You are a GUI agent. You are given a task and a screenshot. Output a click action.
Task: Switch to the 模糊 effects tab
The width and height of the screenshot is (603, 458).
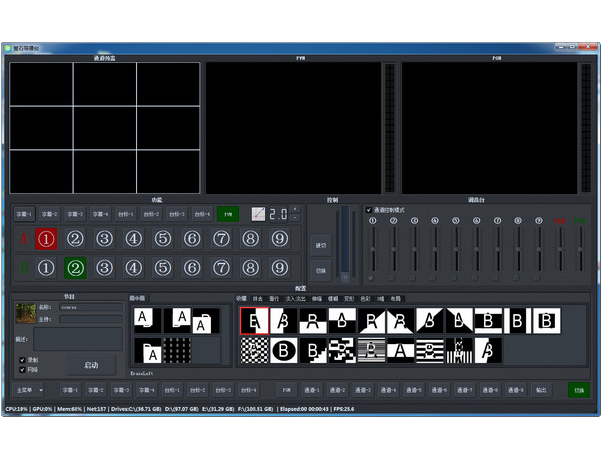point(332,298)
